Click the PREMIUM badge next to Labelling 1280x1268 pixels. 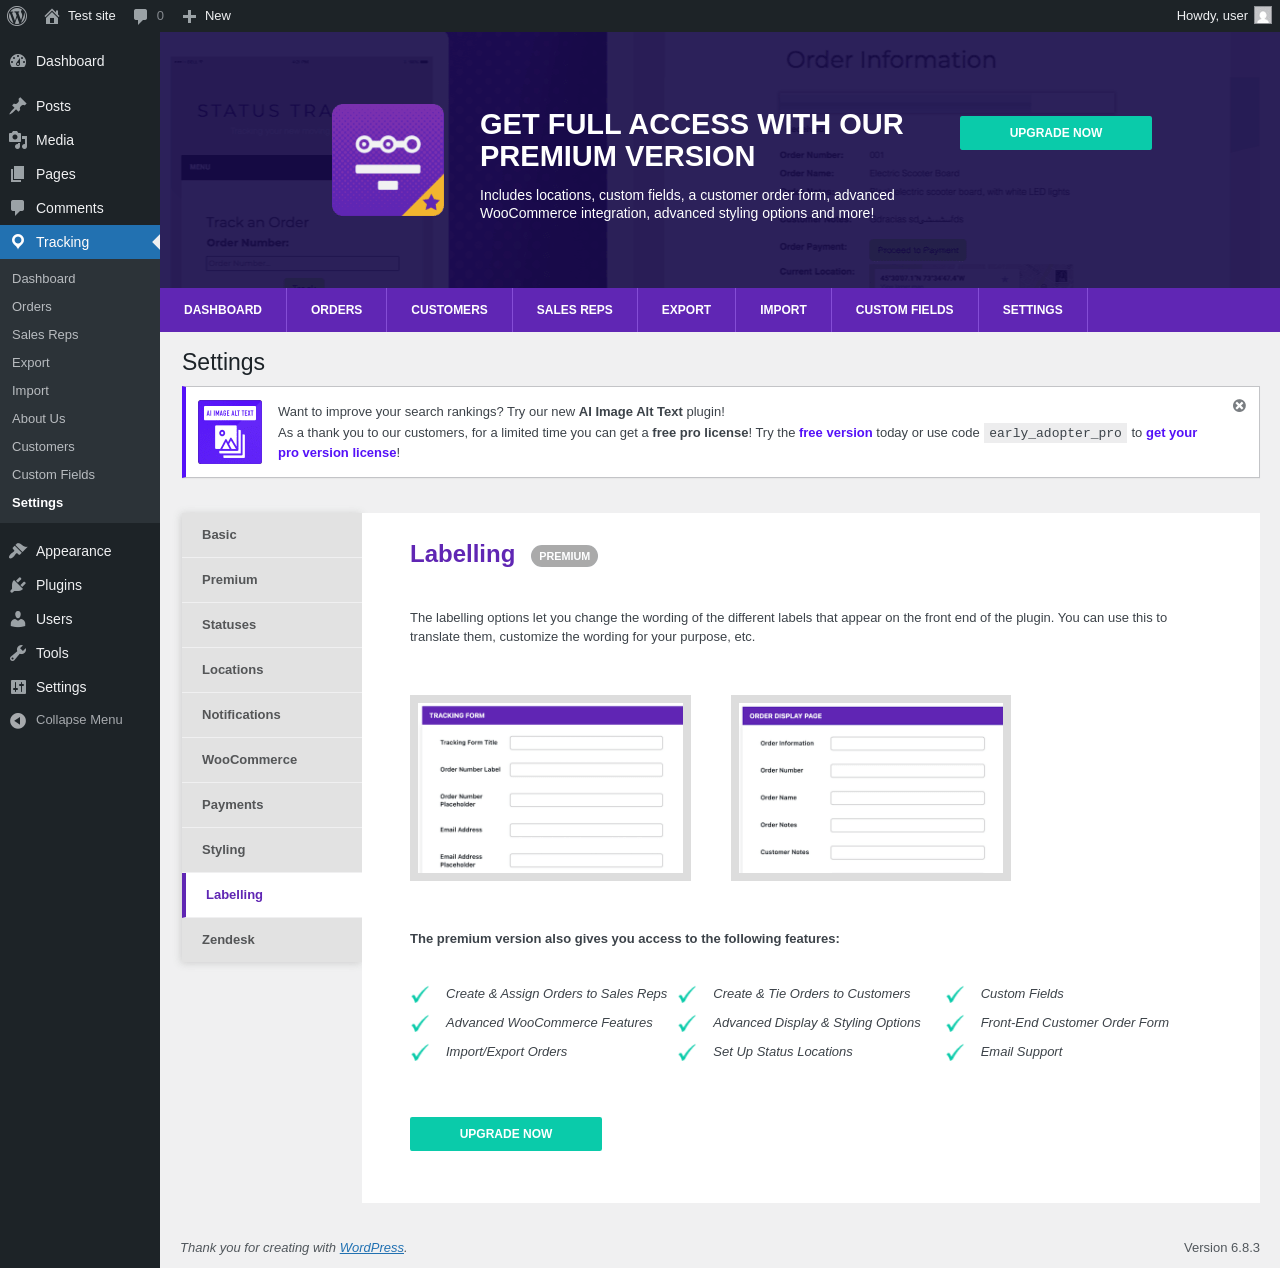tap(564, 556)
